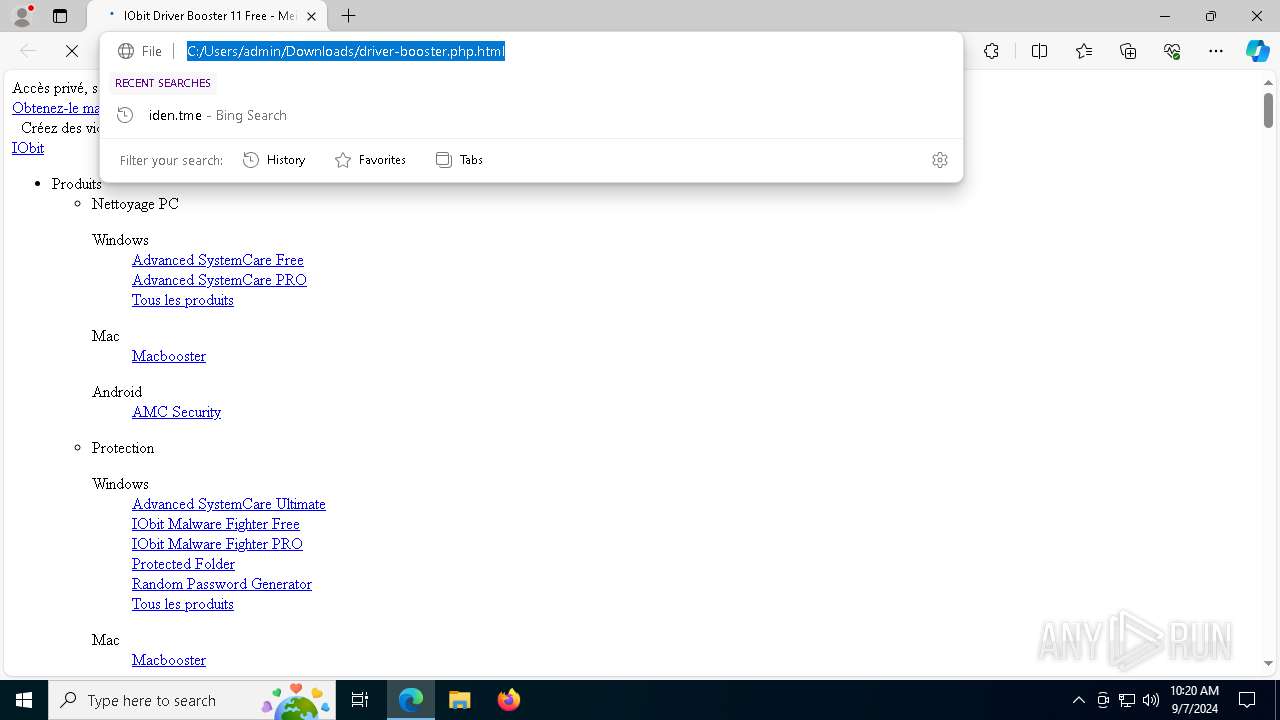This screenshot has height=720, width=1280.
Task: Click the taskbar search box
Action: [192, 700]
